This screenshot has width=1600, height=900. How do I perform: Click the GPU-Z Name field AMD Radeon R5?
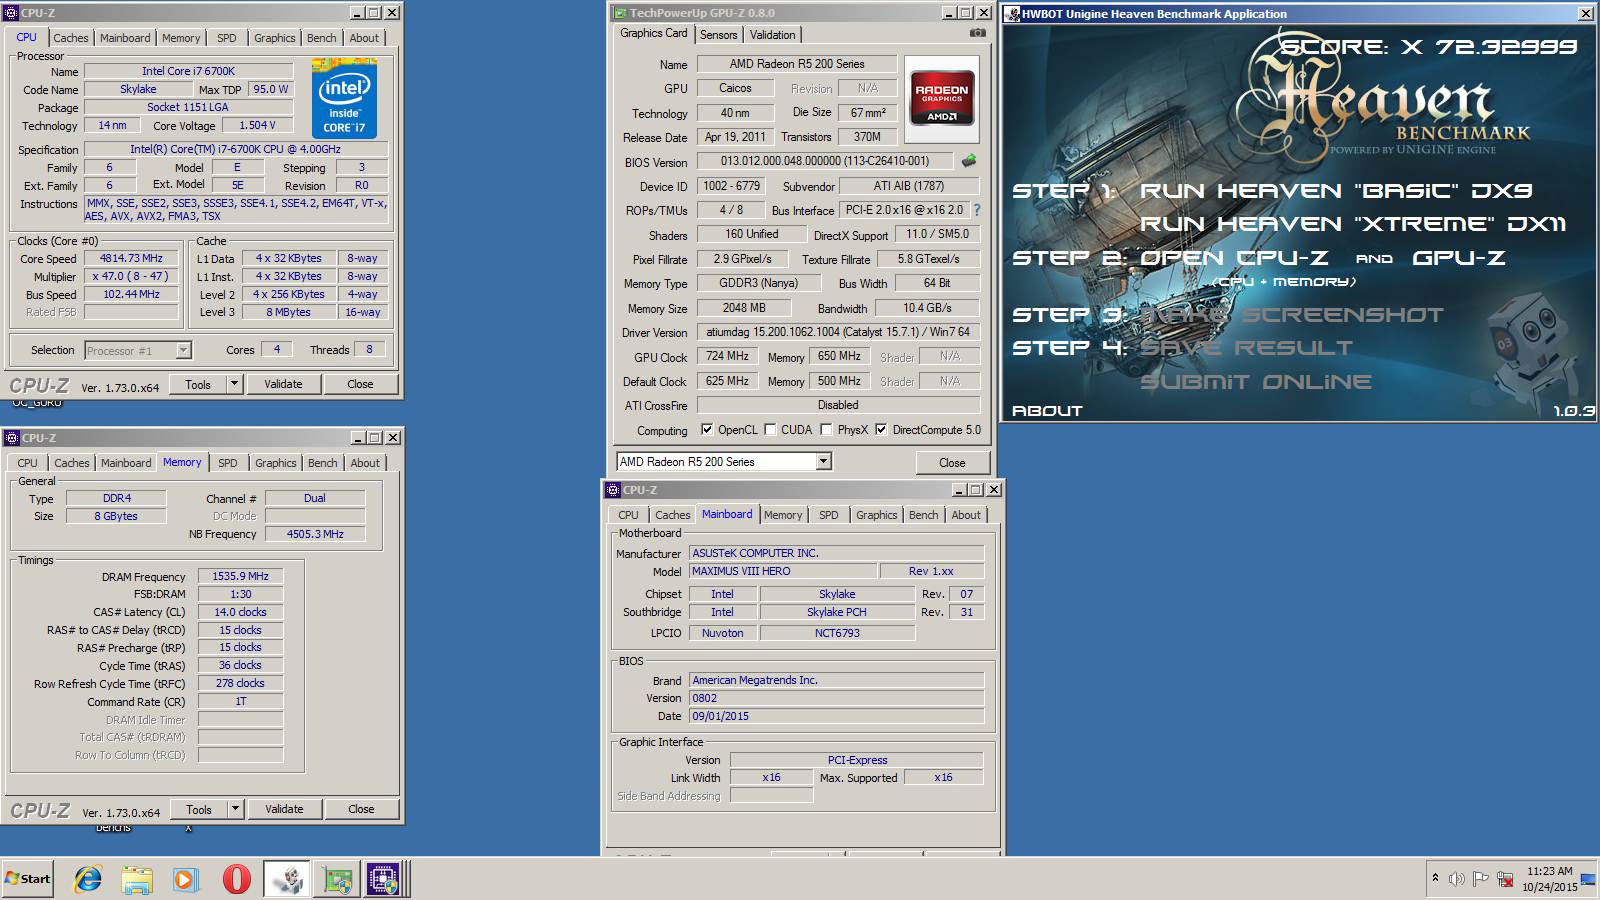796,64
